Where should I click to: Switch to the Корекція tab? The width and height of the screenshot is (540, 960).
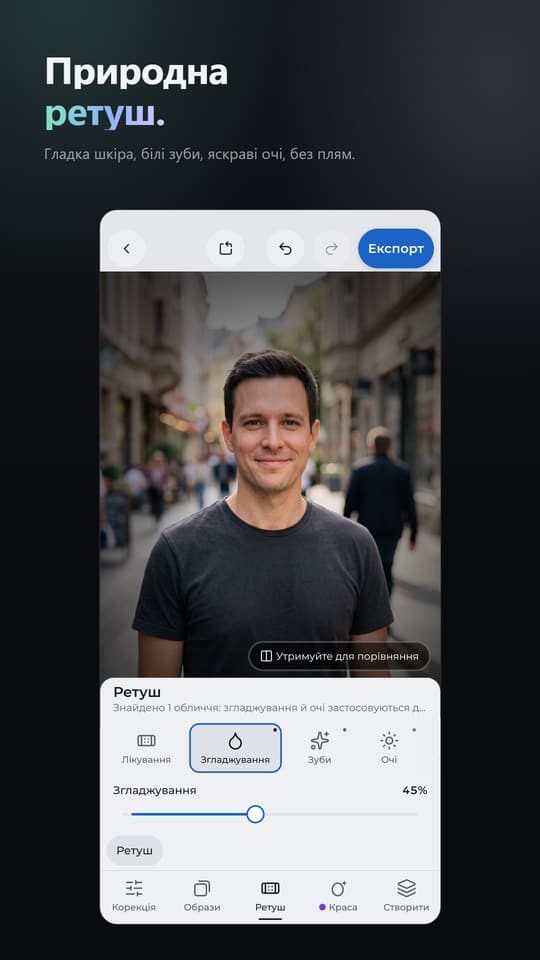click(x=133, y=896)
